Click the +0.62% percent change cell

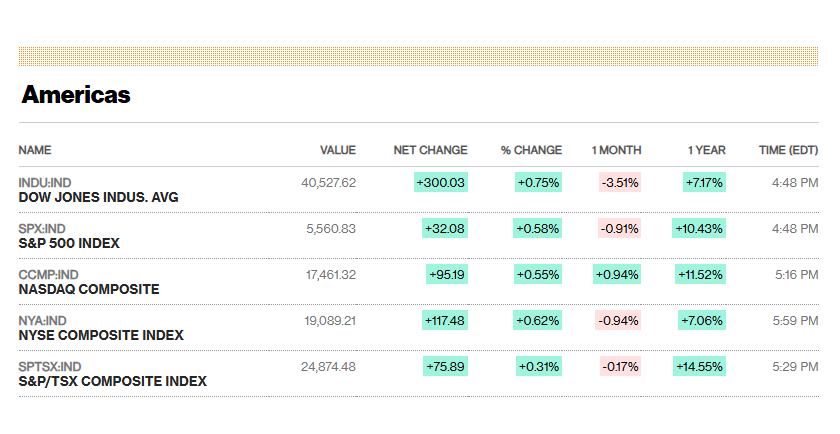click(537, 320)
